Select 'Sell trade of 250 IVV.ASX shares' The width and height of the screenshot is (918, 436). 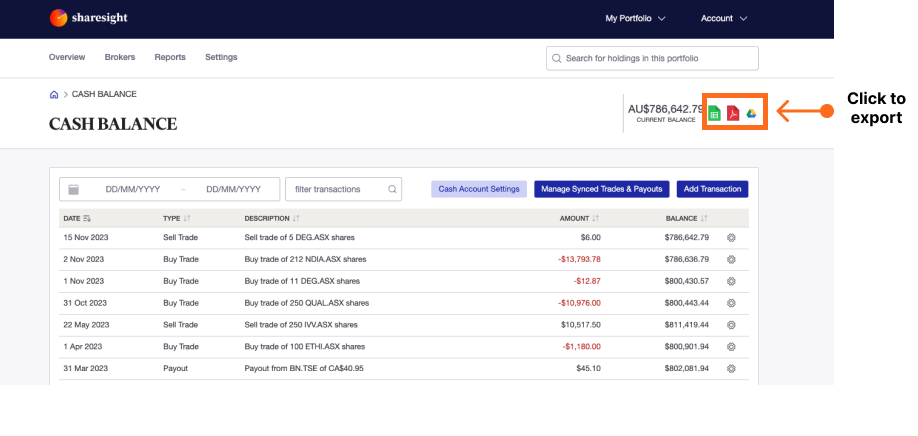[301, 325]
